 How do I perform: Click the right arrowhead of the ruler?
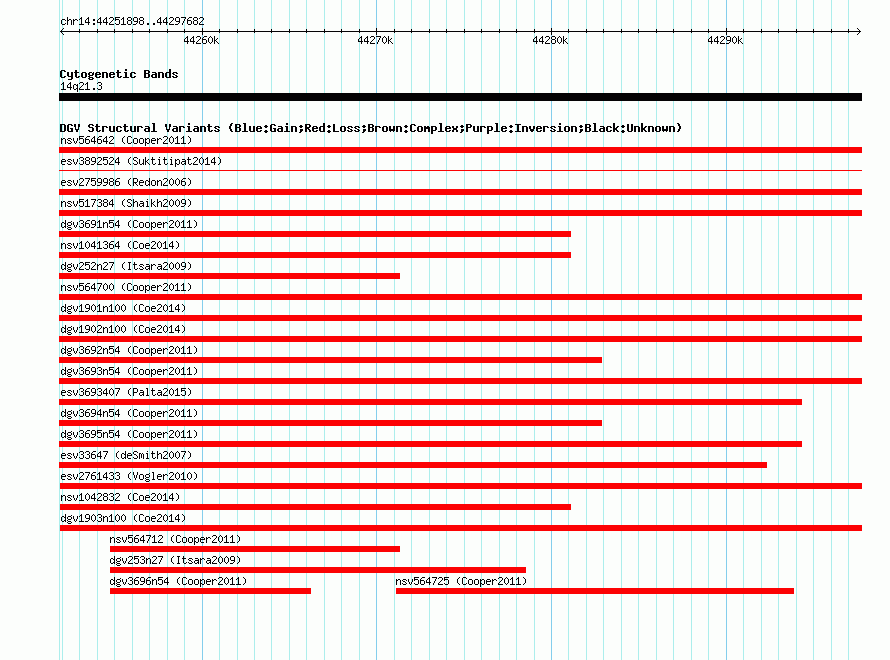[859, 31]
